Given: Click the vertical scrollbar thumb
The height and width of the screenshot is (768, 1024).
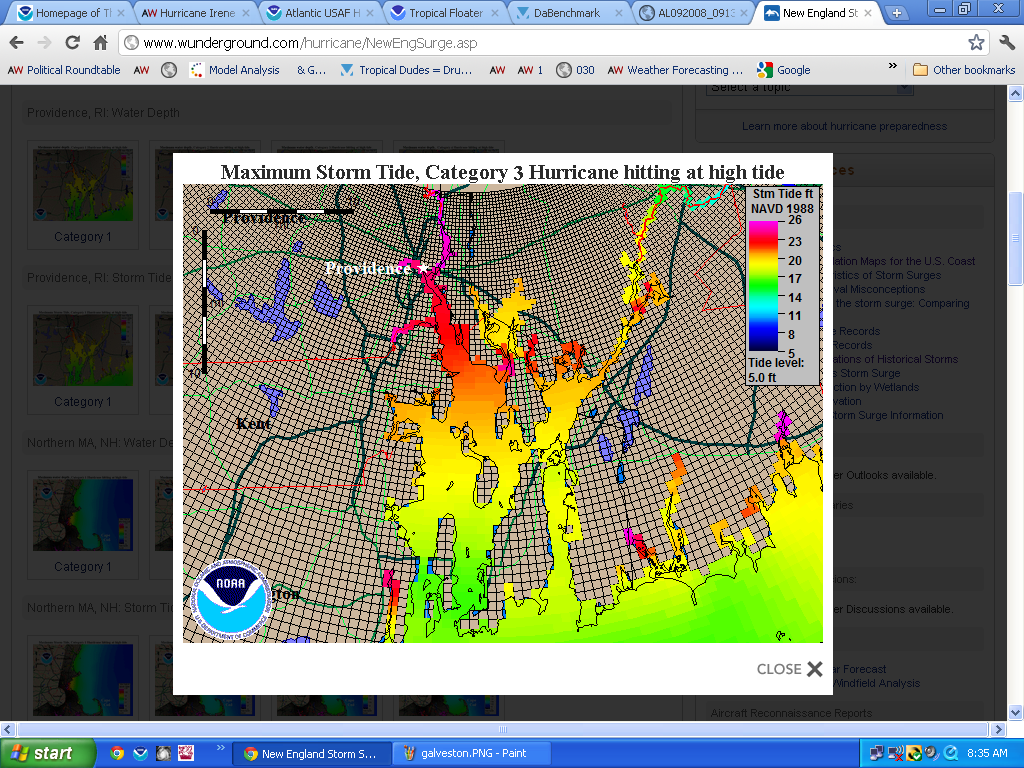Looking at the screenshot, I should pyautogui.click(x=1015, y=238).
